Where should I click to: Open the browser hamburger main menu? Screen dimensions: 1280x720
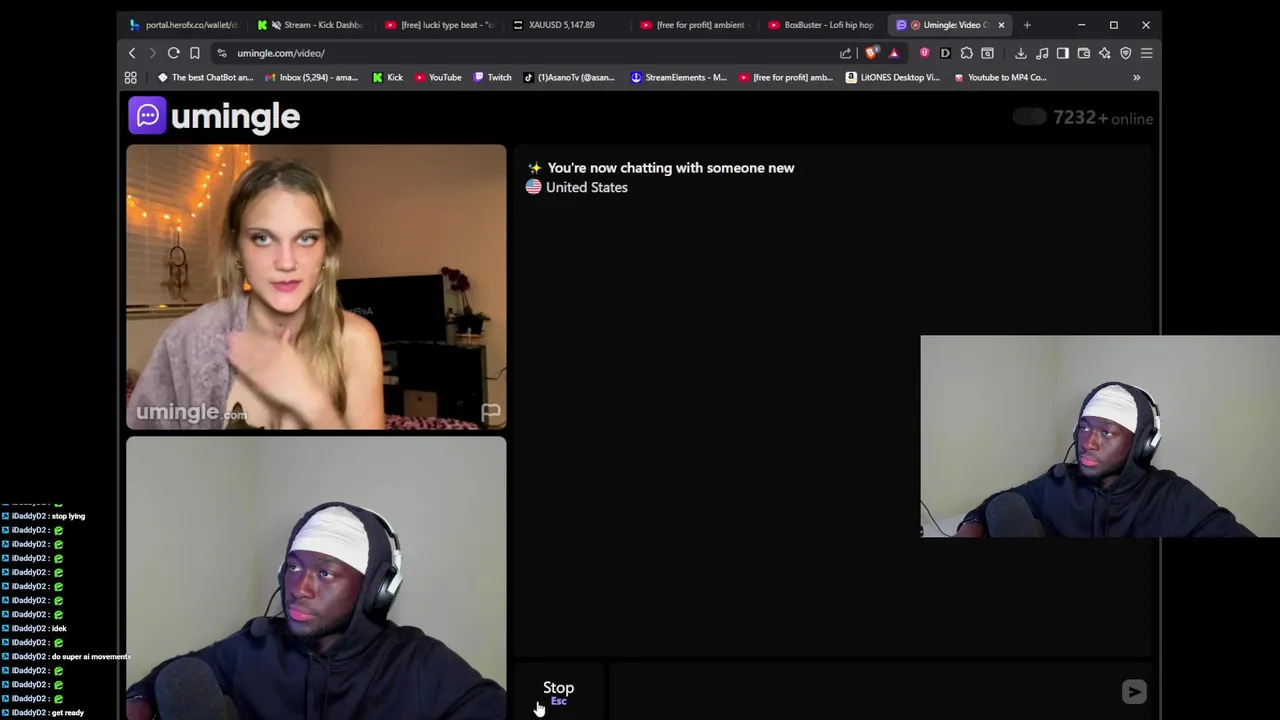(1147, 53)
